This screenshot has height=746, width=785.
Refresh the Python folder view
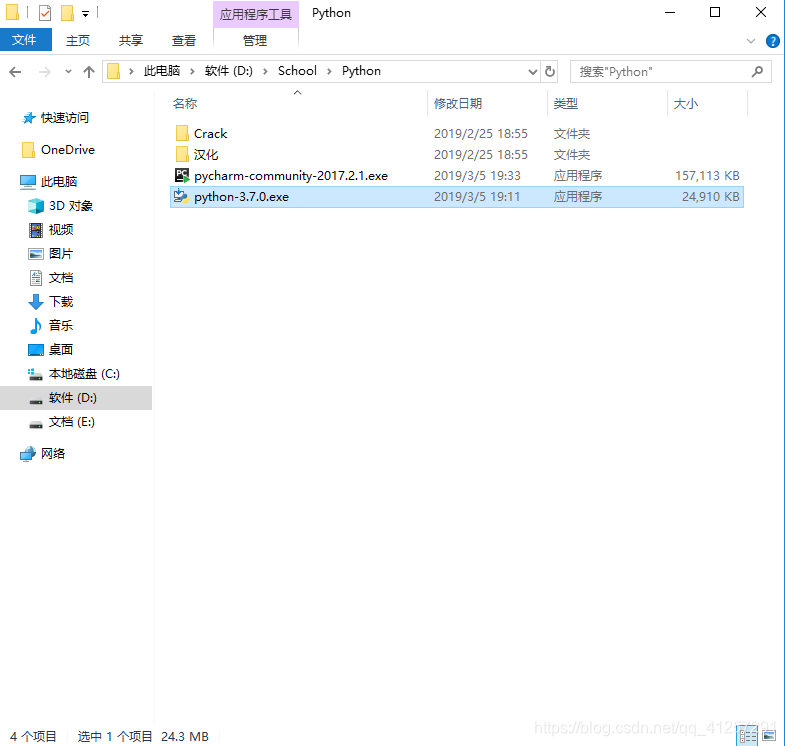pos(550,72)
